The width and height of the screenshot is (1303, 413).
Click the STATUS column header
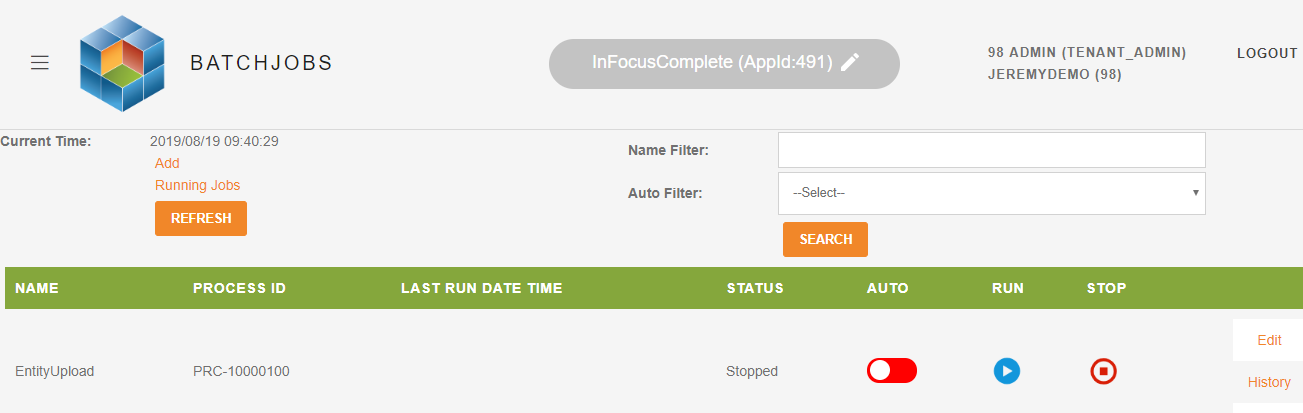[x=755, y=288]
